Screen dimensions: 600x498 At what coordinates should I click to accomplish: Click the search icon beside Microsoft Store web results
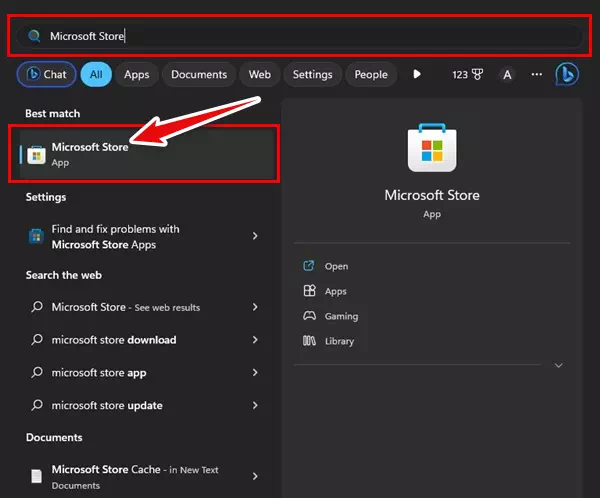pos(37,307)
